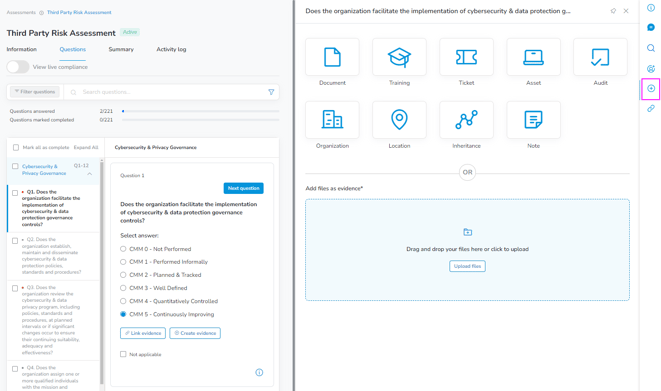
Task: Switch to the Information tab
Action: 21,49
